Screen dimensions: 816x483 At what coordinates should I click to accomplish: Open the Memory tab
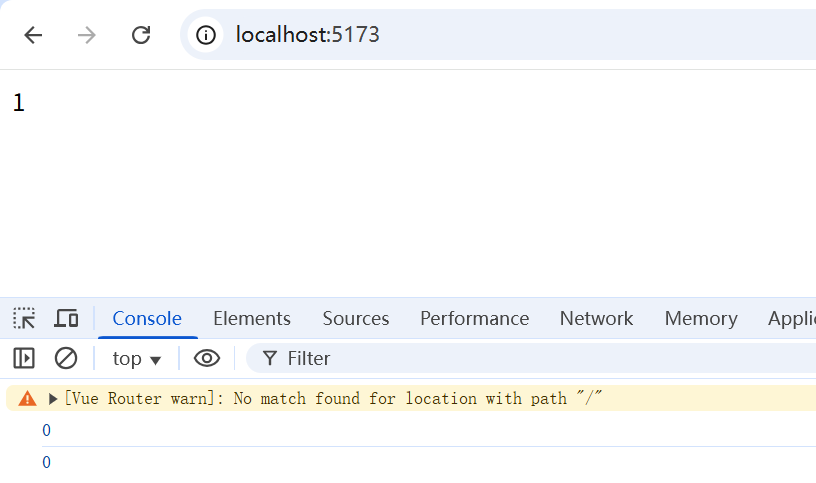coord(701,319)
